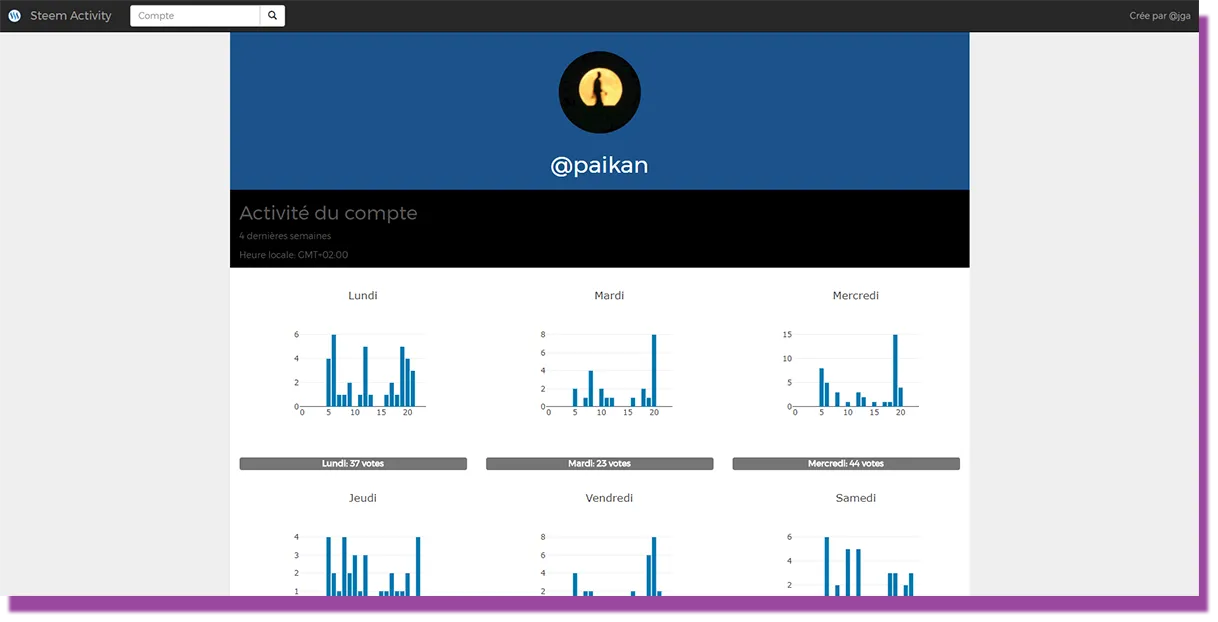The height and width of the screenshot is (622, 1218).
Task: Select the Activité du compte heading
Action: pos(328,213)
